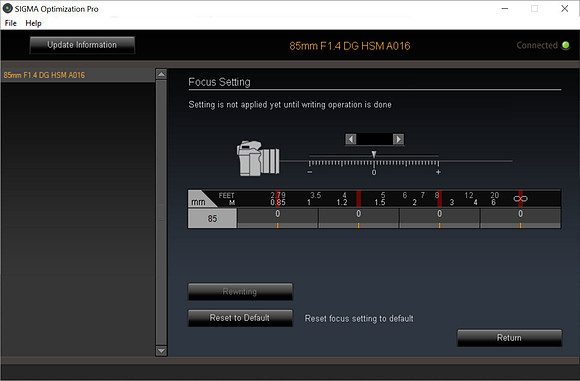580x381 pixels.
Task: Select the 1.2–1.5m distance adjustment cell
Action: [358, 218]
